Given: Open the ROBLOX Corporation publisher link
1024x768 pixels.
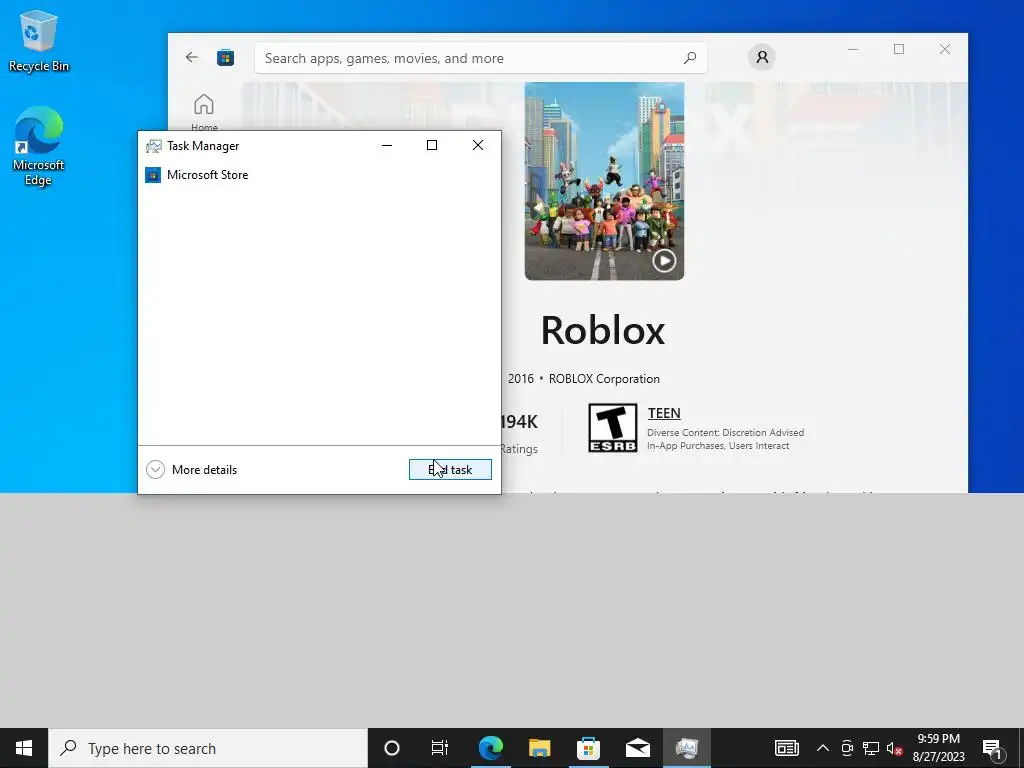Looking at the screenshot, I should point(604,379).
